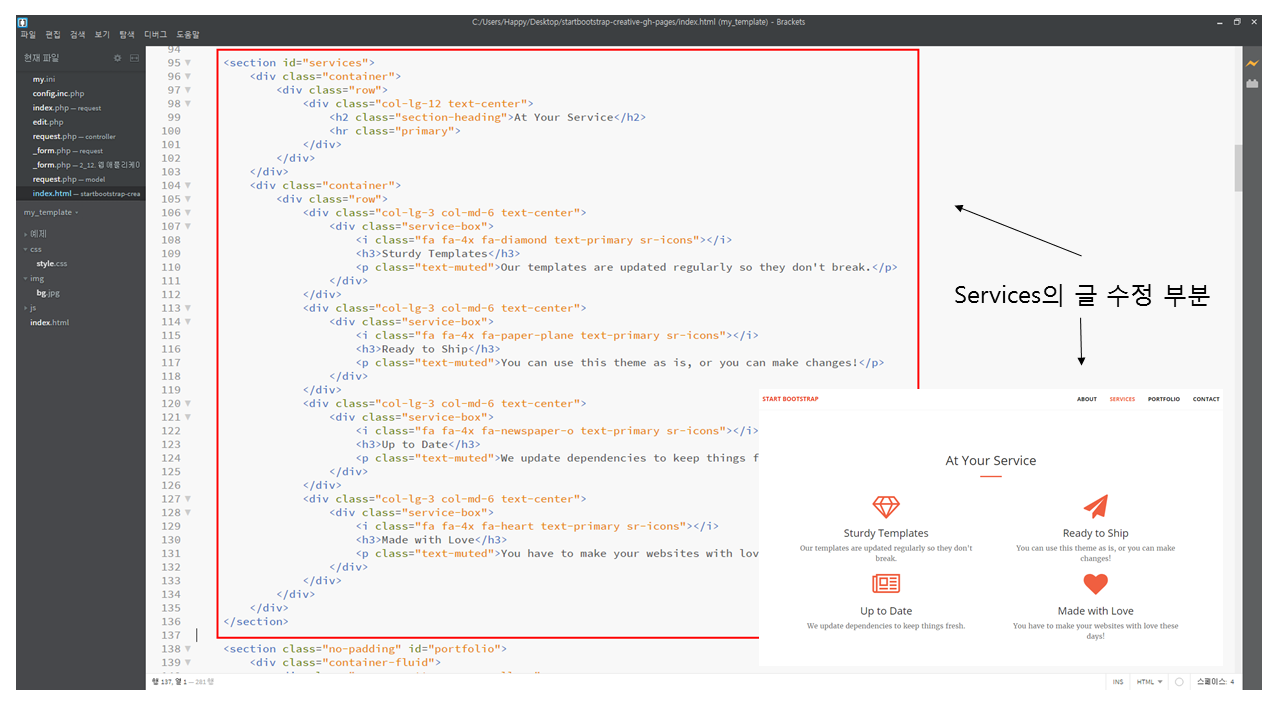This screenshot has height=720, width=1280.
Task: Open the 보기 menu
Action: point(102,34)
